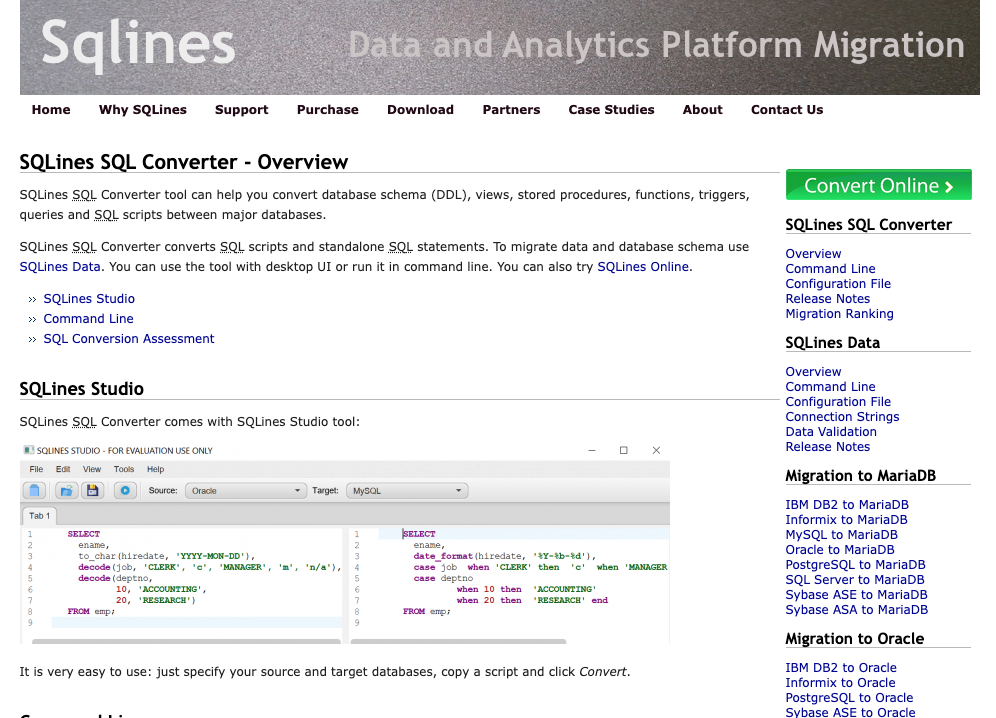
Task: Go to the Support page
Action: pos(241,109)
